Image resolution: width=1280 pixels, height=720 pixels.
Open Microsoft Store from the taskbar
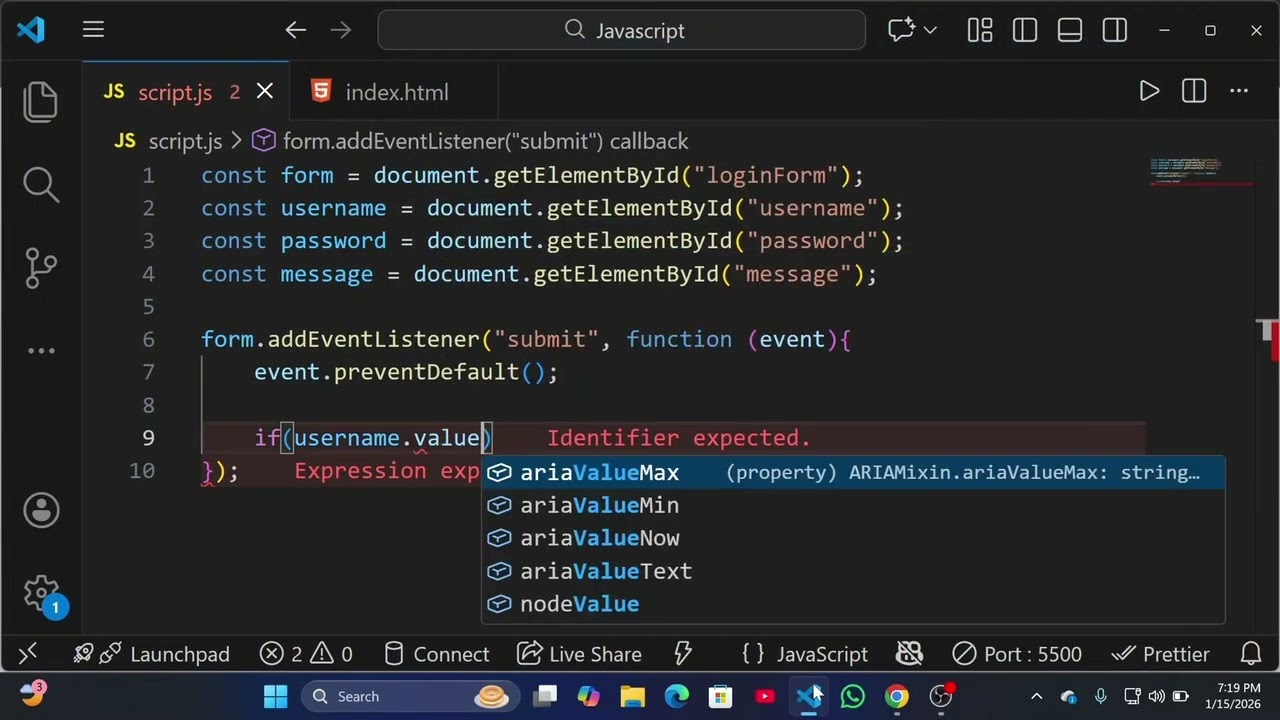(x=721, y=696)
